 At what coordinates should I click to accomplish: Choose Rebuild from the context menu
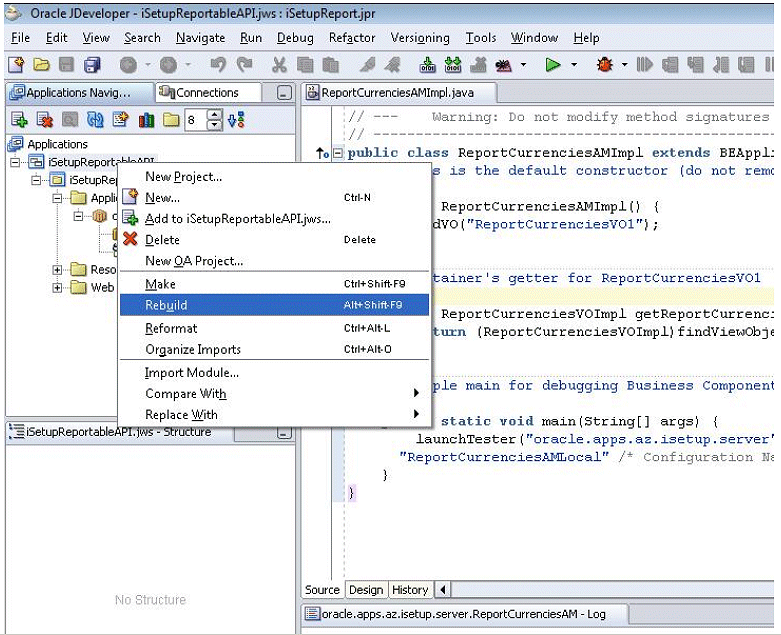coord(274,305)
